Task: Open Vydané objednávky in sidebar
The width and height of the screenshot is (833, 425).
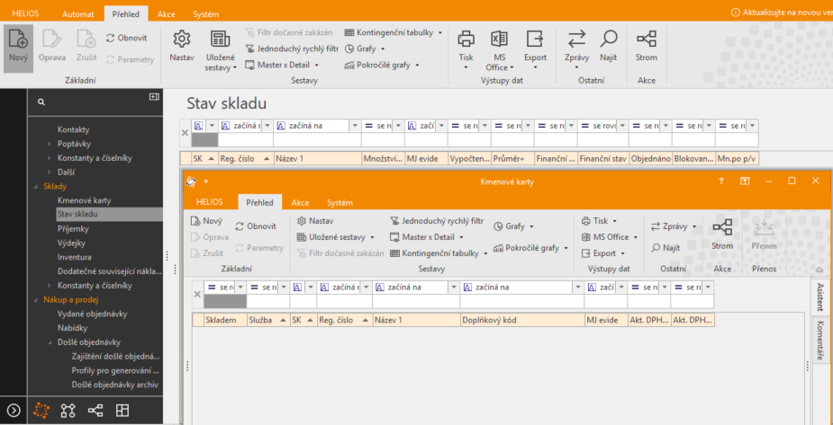Action: [x=92, y=314]
